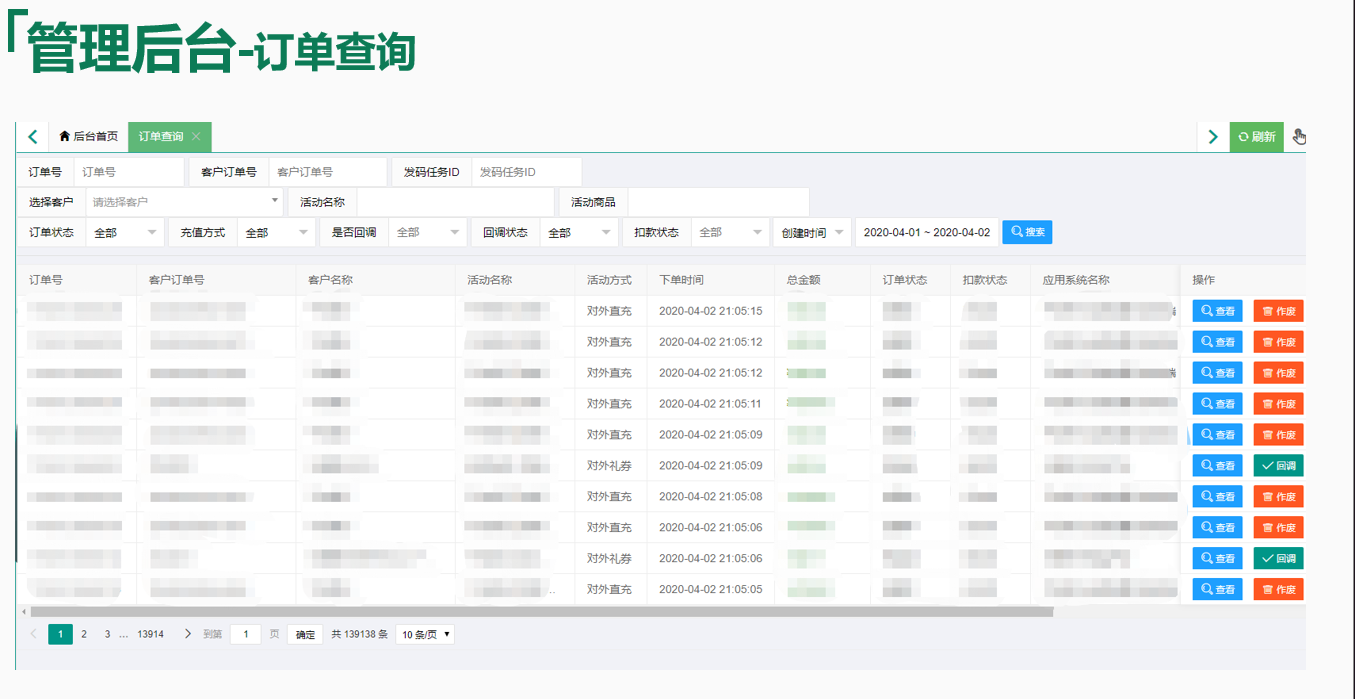Click 作废 for the 21:05:08 order row
The width and height of the screenshot is (1355, 699).
pyautogui.click(x=1278, y=497)
